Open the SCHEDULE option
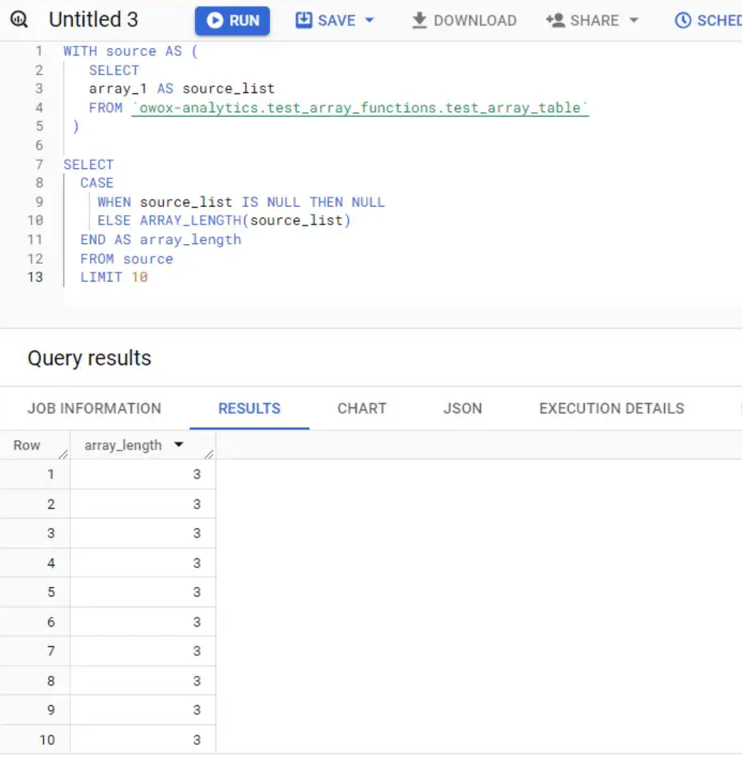742x768 pixels. point(708,21)
